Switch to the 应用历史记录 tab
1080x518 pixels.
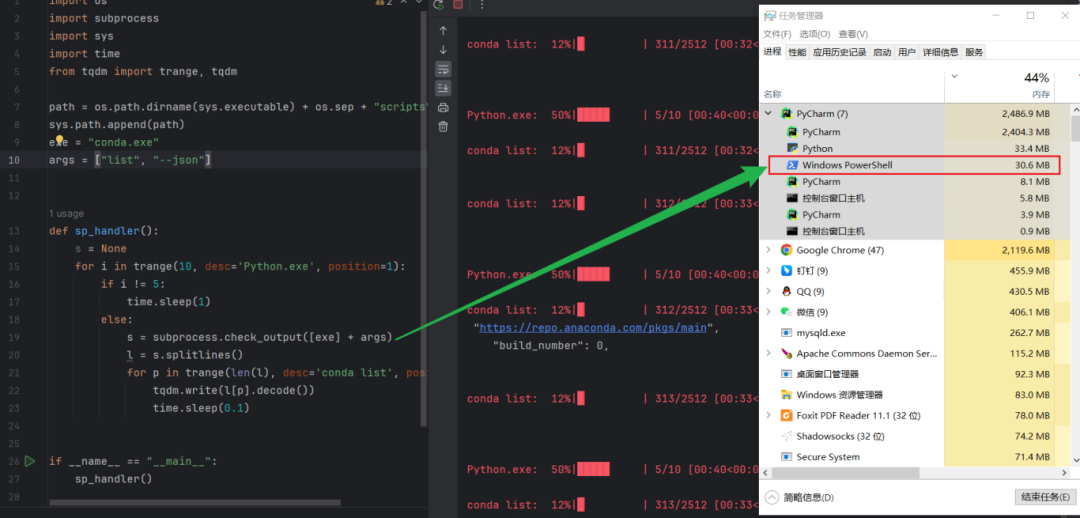click(839, 52)
